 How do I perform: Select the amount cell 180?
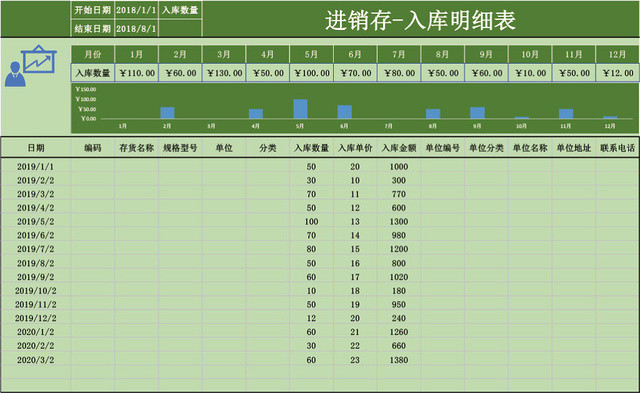pos(399,291)
